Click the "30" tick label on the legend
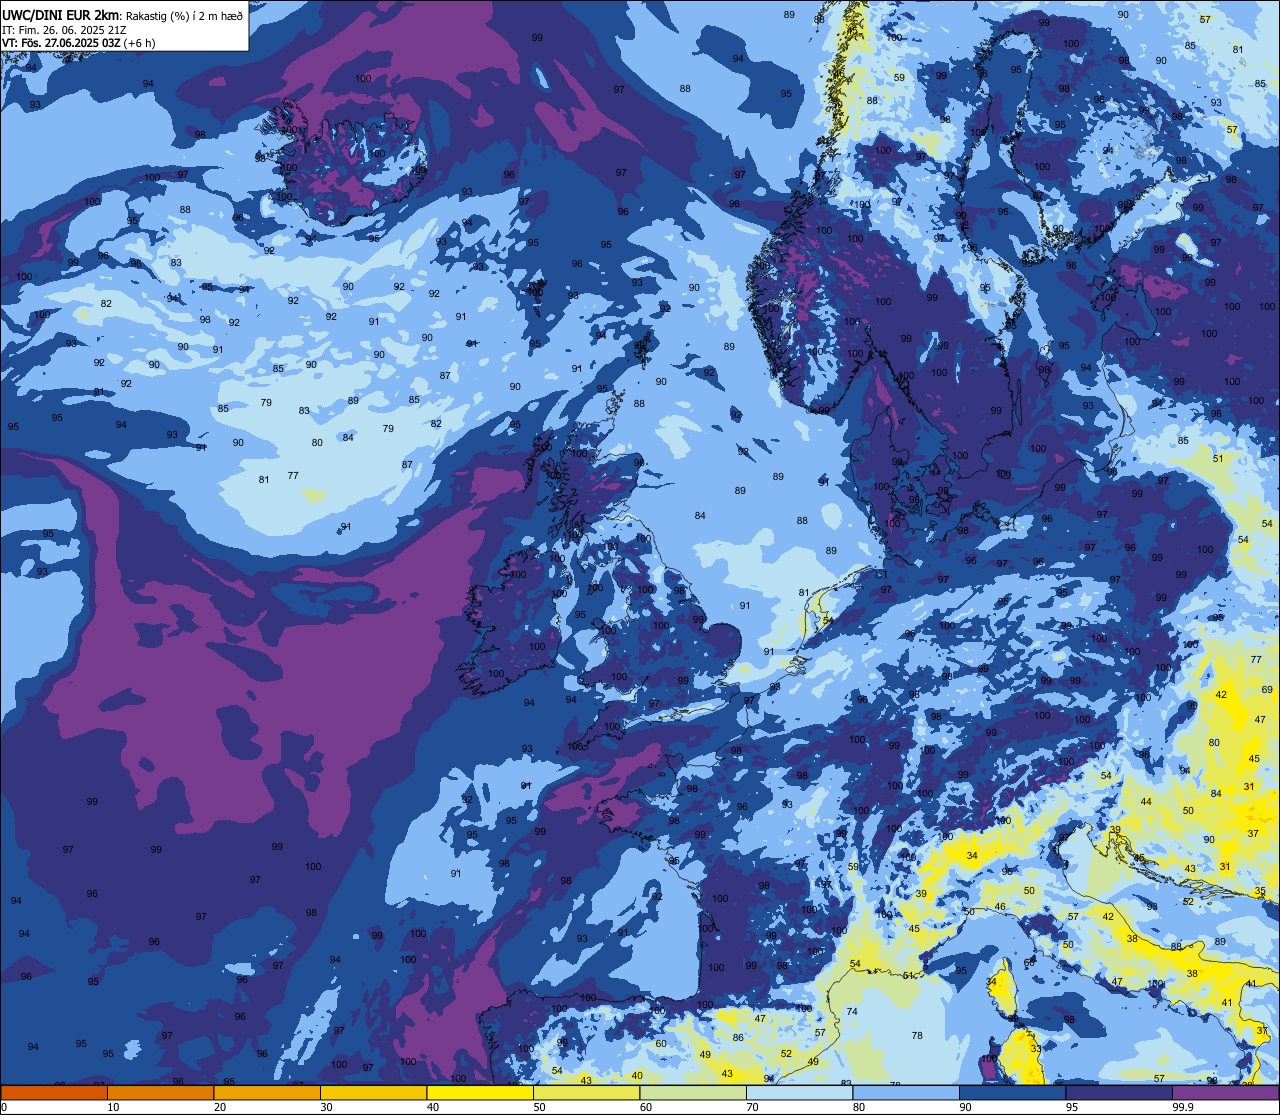The width and height of the screenshot is (1280, 1115). (x=326, y=1107)
